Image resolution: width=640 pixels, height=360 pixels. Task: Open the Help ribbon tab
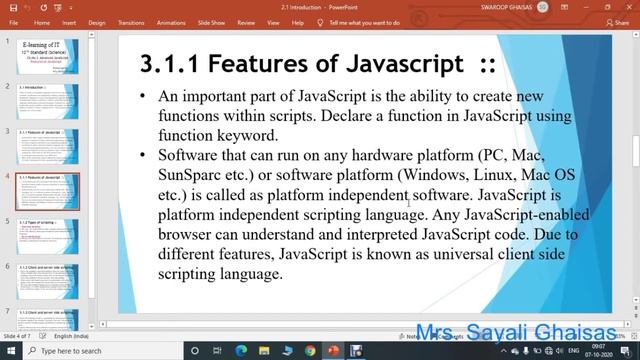click(298, 23)
